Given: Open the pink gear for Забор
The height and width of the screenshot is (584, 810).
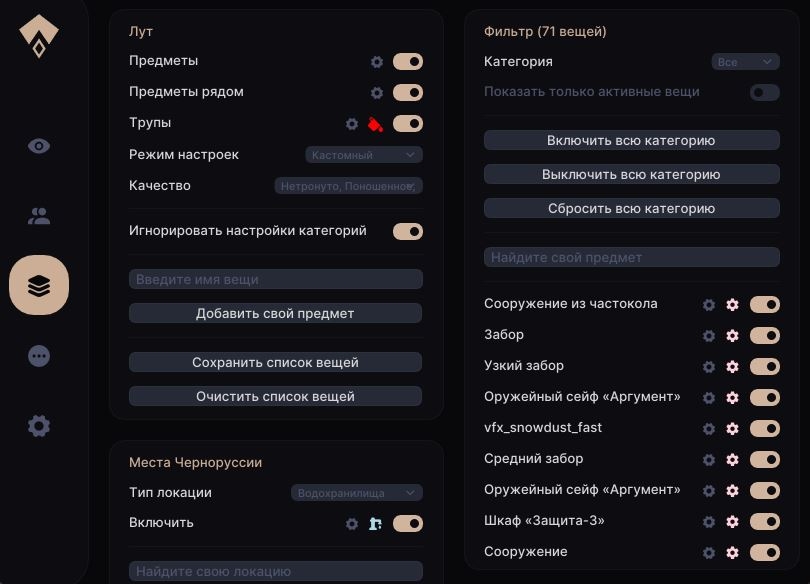Looking at the screenshot, I should [x=733, y=336].
